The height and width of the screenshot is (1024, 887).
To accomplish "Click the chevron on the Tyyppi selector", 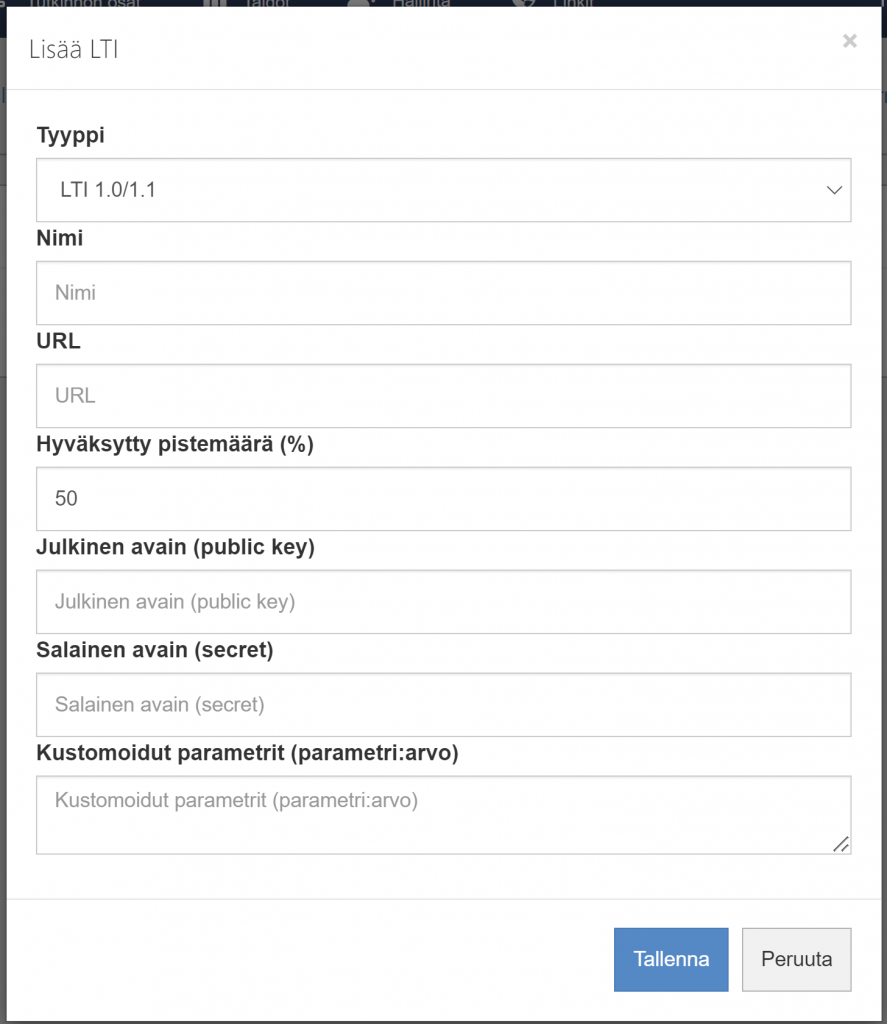I will point(833,190).
